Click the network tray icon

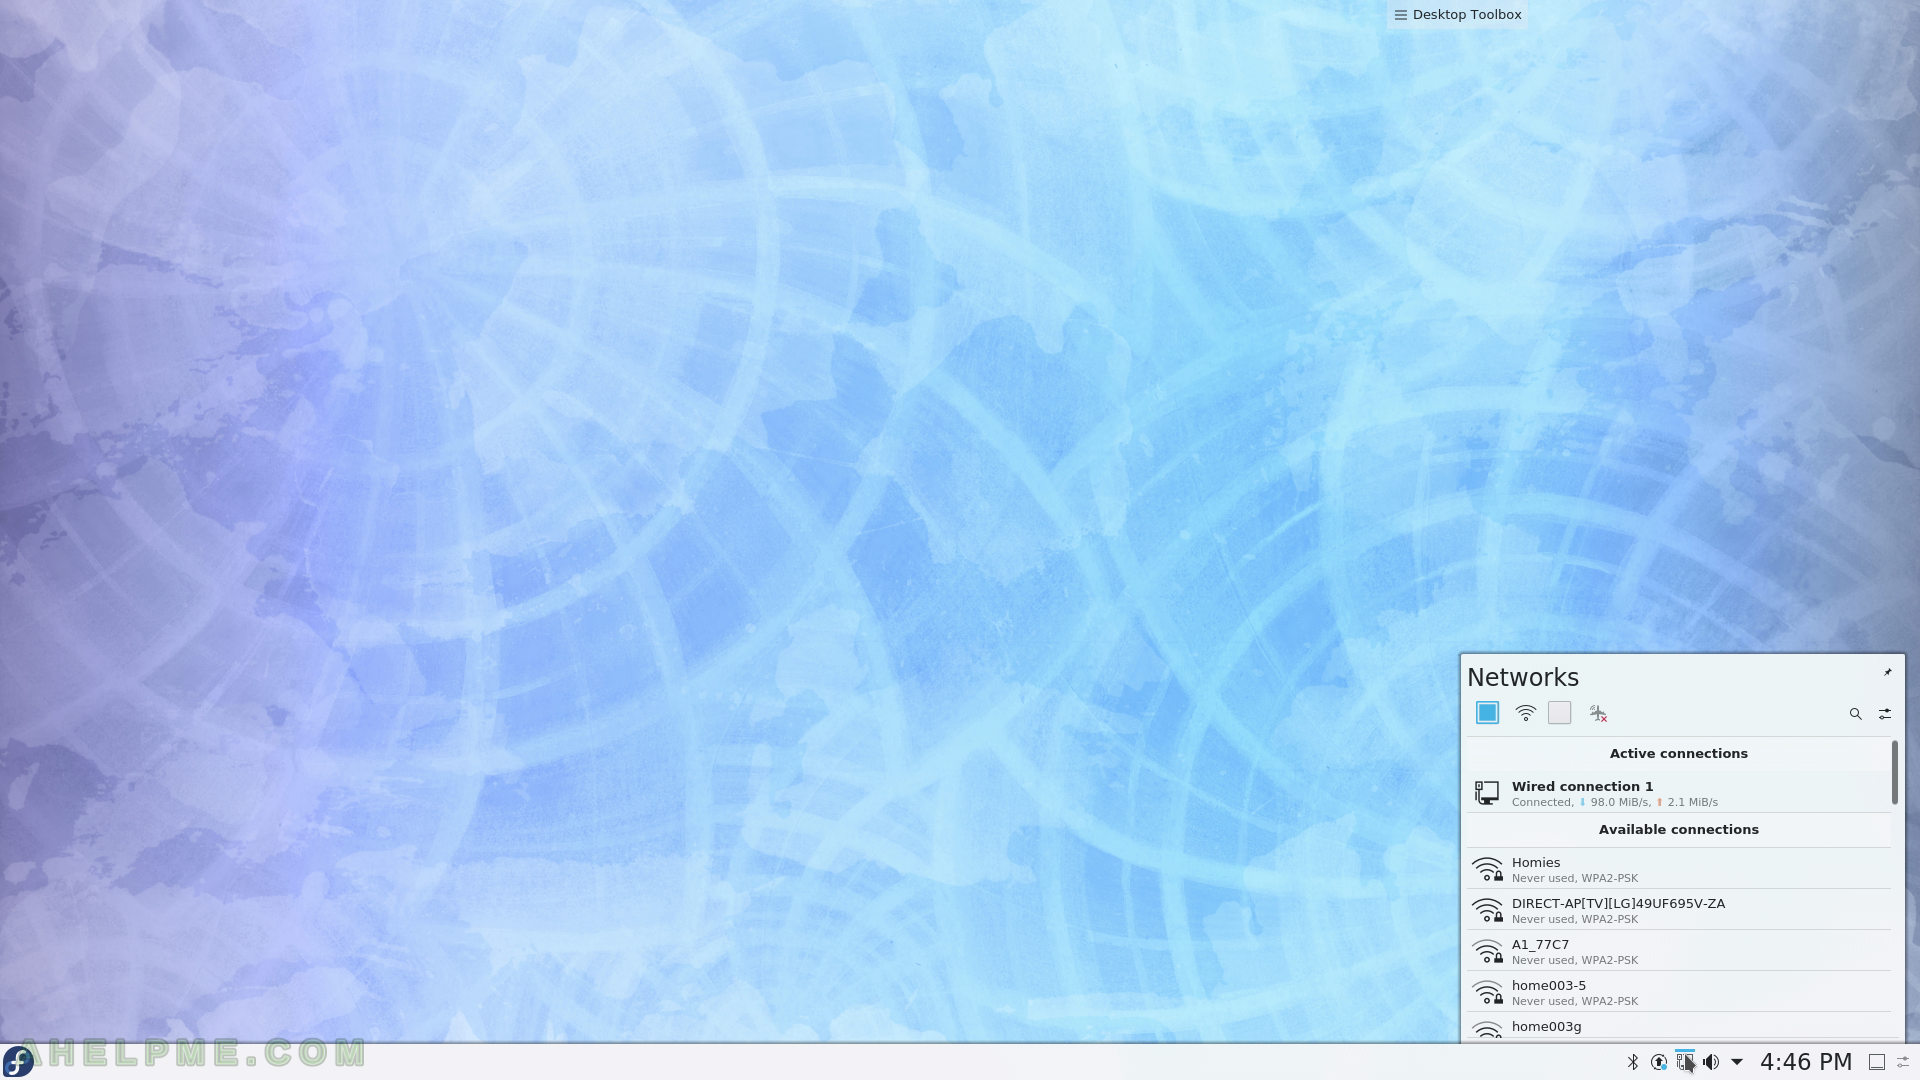pos(1685,1062)
